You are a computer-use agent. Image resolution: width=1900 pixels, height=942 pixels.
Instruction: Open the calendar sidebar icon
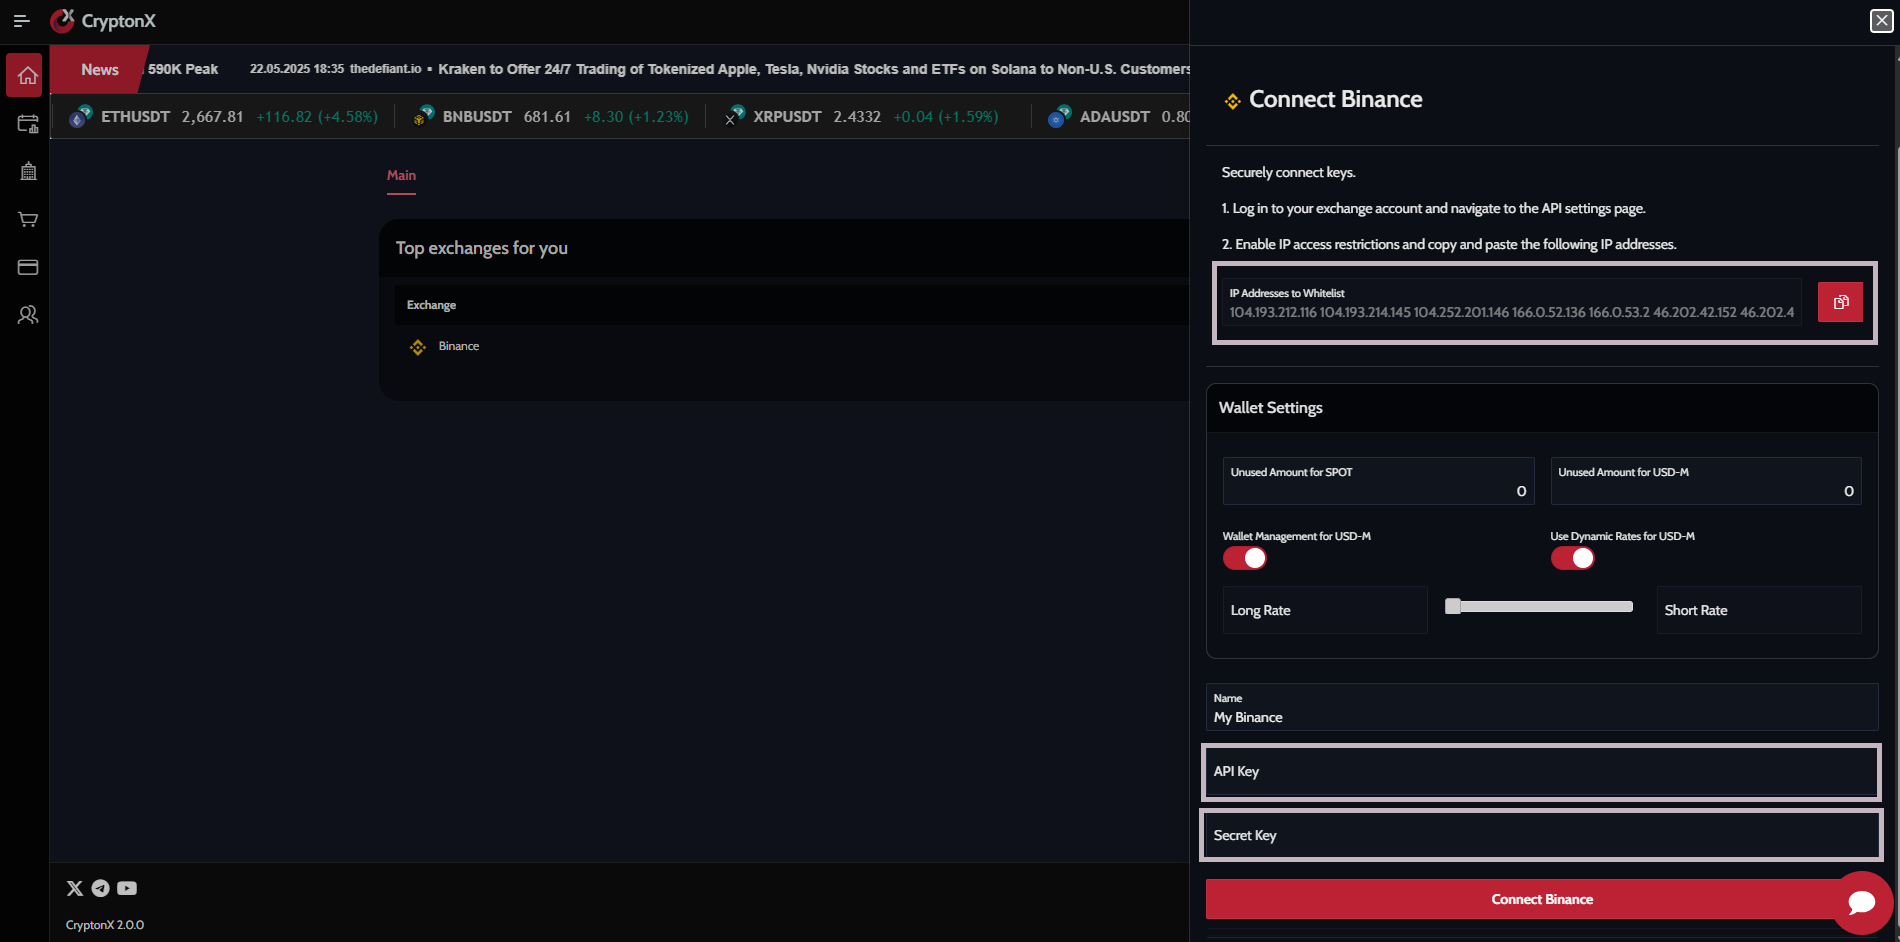(x=28, y=124)
